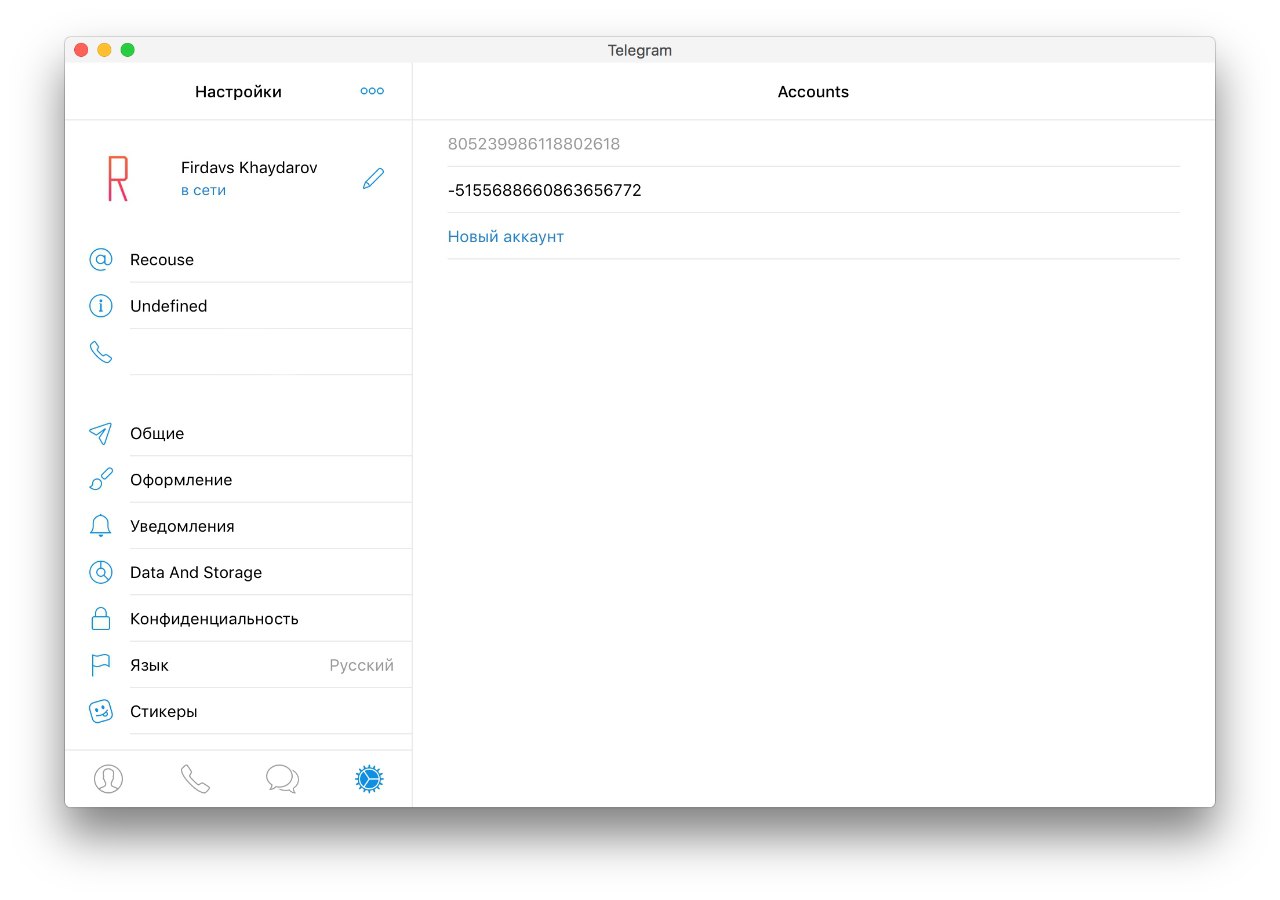Open the Стикеры settings

[x=239, y=711]
